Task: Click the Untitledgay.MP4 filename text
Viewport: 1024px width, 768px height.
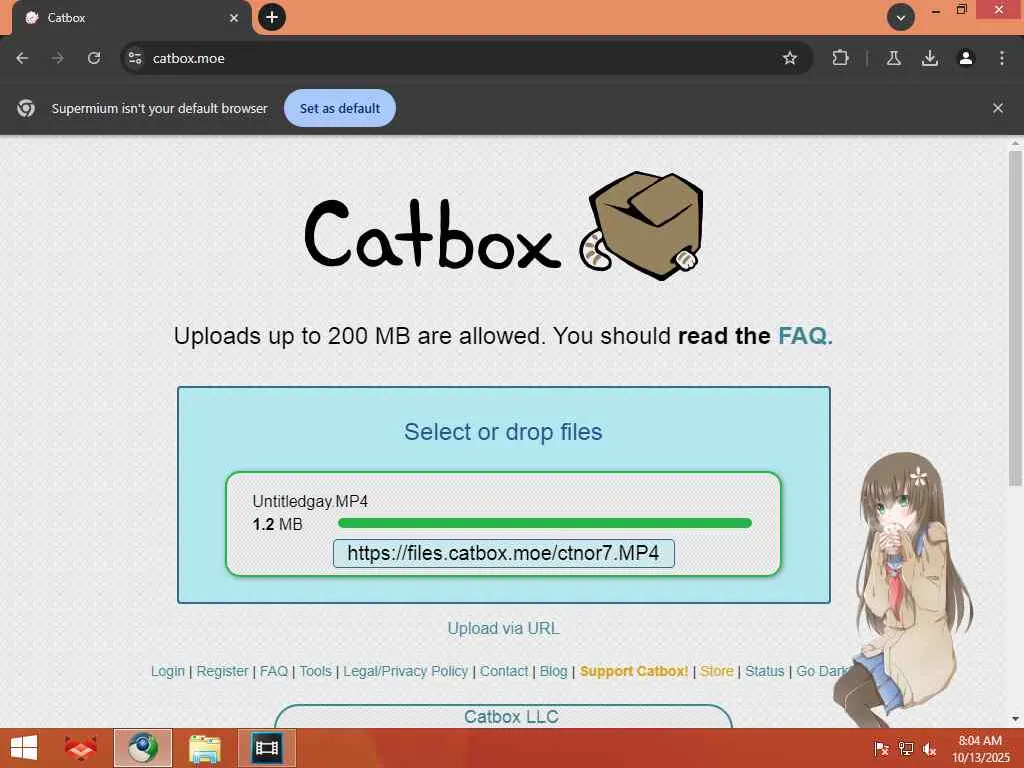Action: (310, 501)
